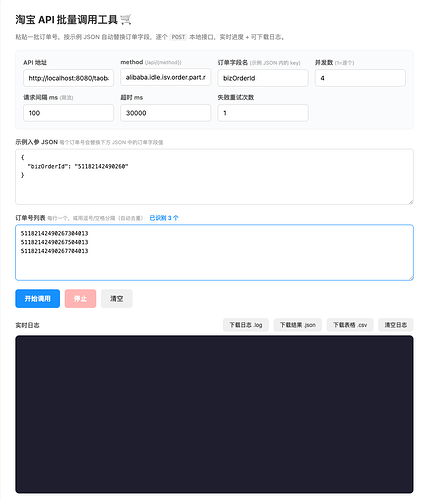Click the 并发数 field showing 4

tap(360, 78)
